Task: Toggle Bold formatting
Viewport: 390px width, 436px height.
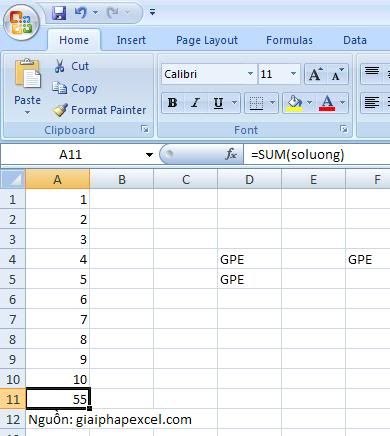Action: click(172, 103)
